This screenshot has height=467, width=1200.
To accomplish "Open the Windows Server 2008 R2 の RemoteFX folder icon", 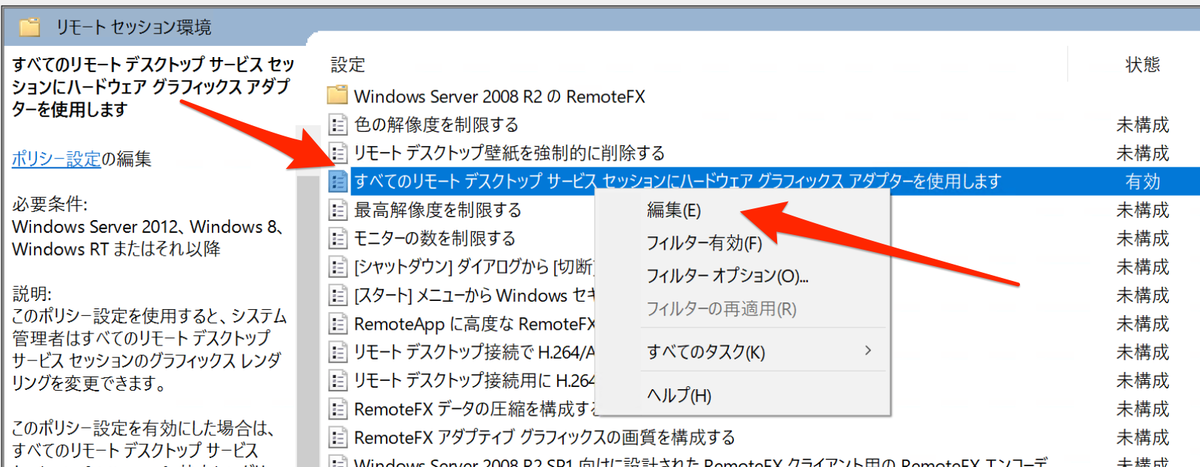I will click(x=337, y=97).
